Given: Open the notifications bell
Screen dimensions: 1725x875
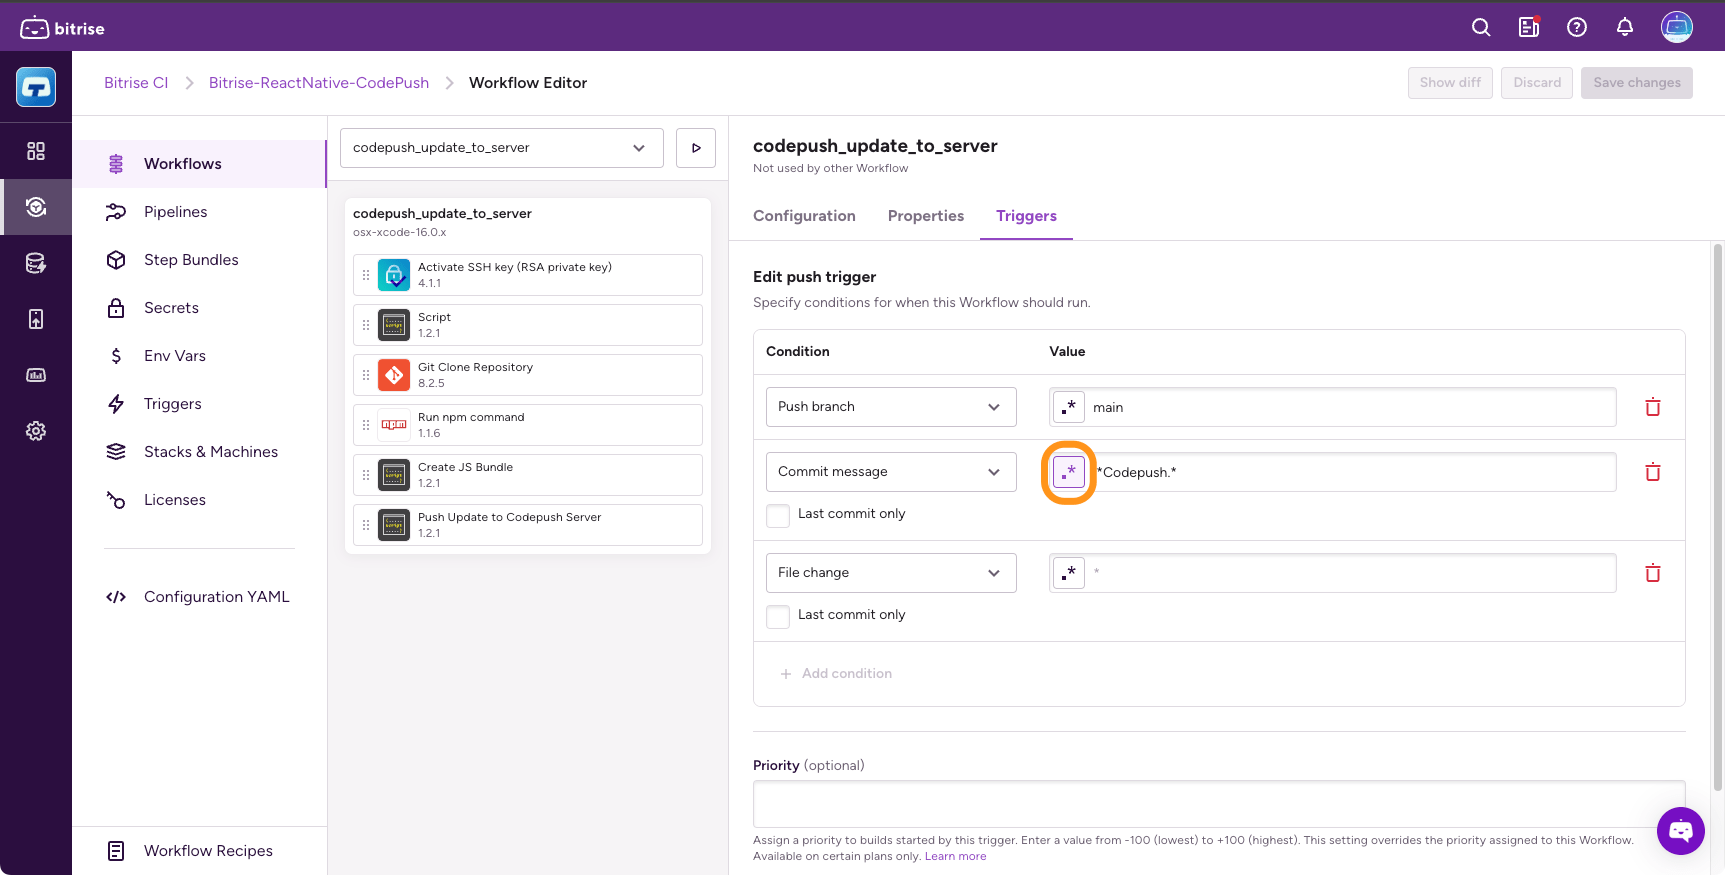Looking at the screenshot, I should coord(1625,28).
